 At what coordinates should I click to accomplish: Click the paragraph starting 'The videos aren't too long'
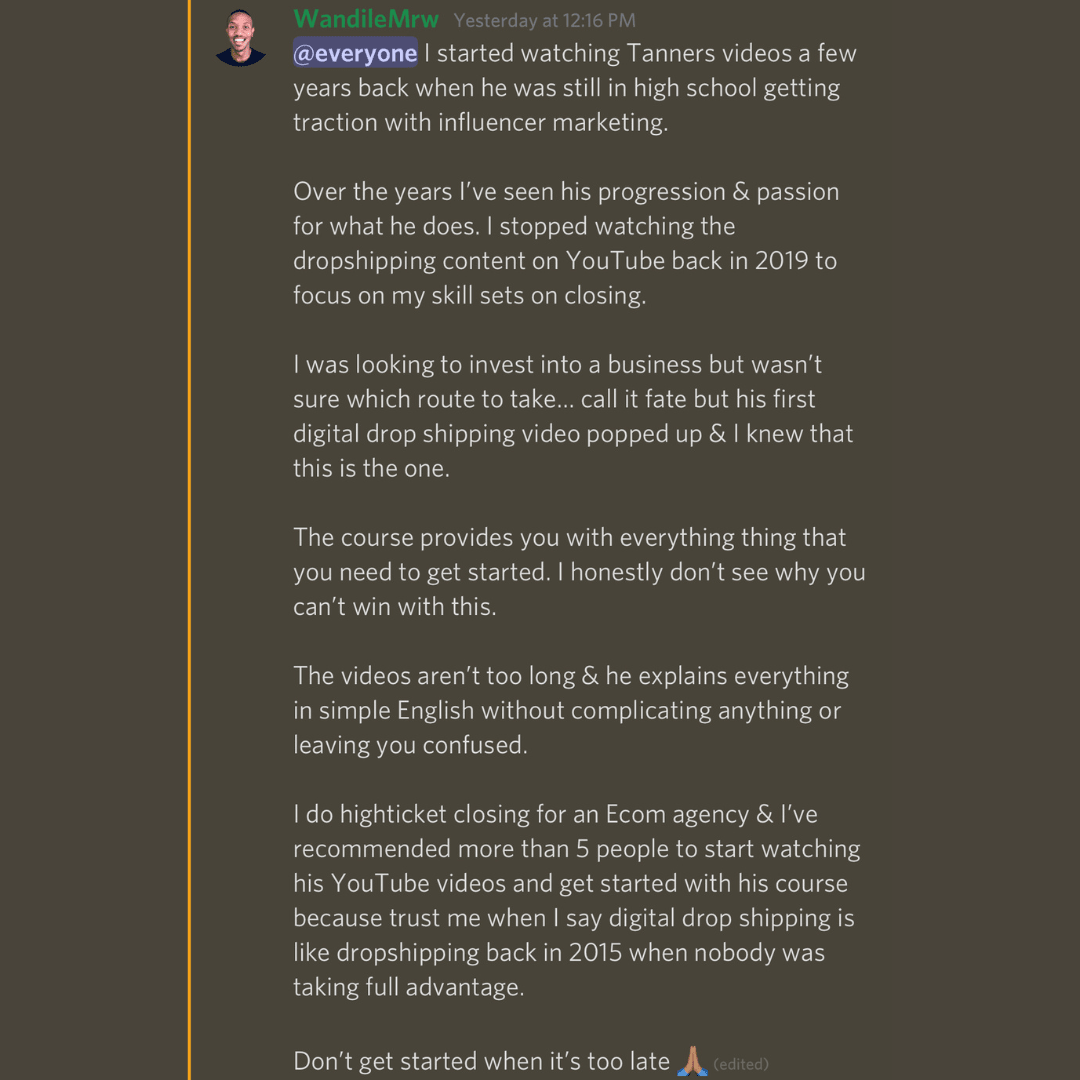tap(571, 710)
